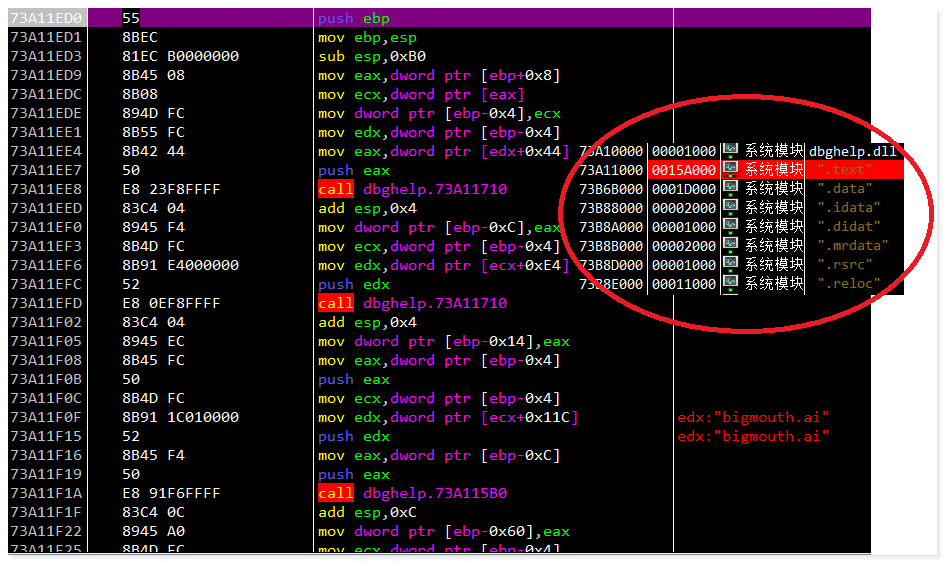Click the instruction mov ebp,esp

pos(367,37)
